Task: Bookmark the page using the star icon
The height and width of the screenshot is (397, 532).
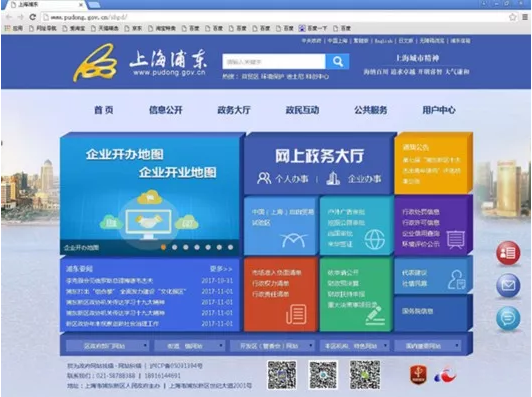Action: coord(513,17)
